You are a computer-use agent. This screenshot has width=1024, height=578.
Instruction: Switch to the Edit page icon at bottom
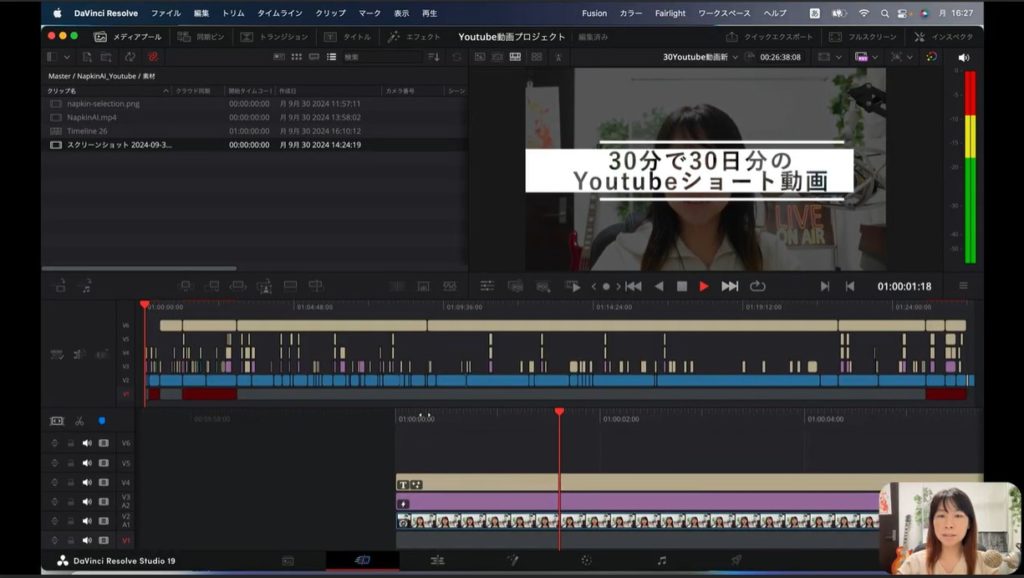pyautogui.click(x=437, y=561)
